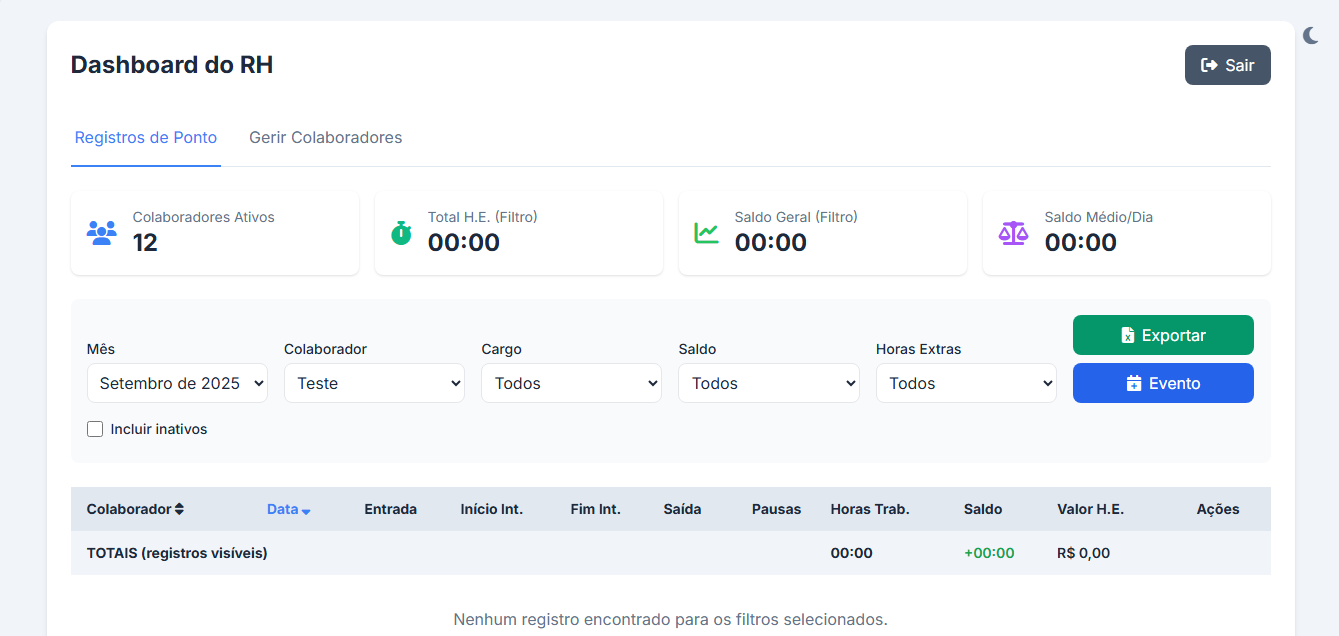Image resolution: width=1339 pixels, height=636 pixels.
Task: Expand the Cargo filter dropdown
Action: click(x=571, y=383)
